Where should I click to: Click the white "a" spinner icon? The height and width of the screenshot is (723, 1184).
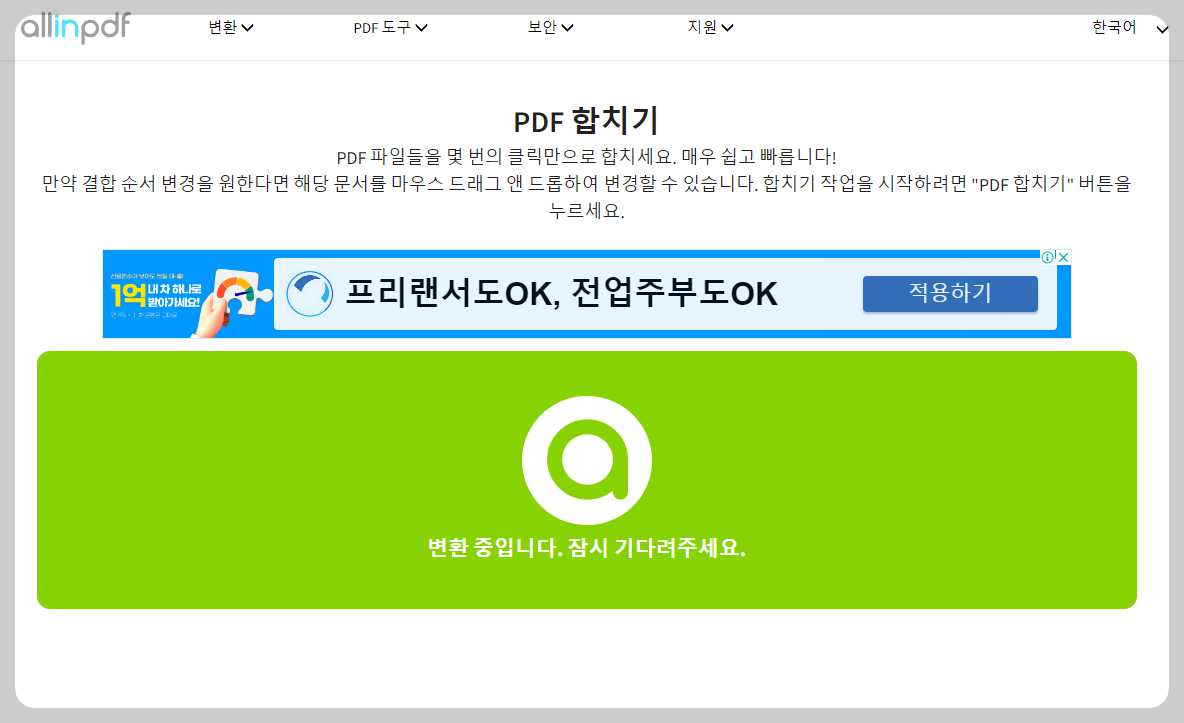pyautogui.click(x=587, y=459)
